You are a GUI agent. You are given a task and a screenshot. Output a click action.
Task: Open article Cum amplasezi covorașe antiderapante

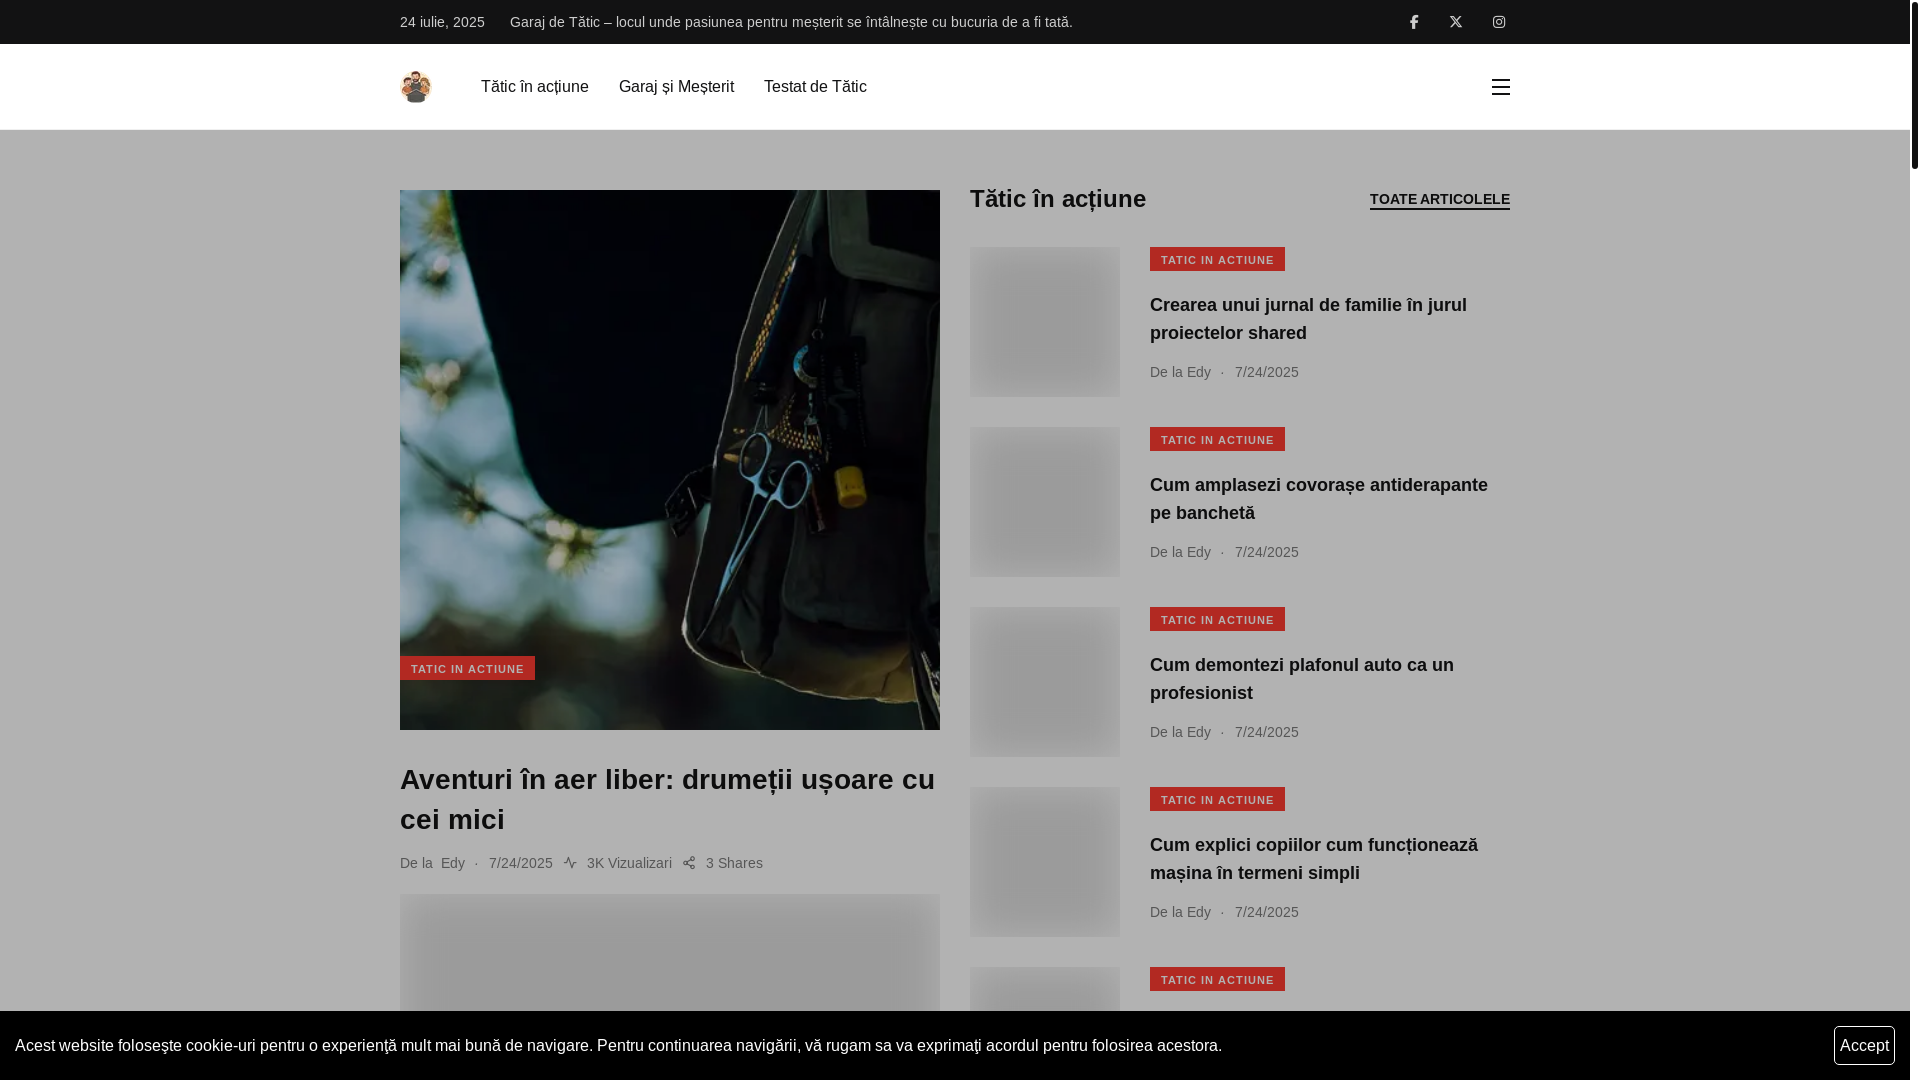point(1319,499)
